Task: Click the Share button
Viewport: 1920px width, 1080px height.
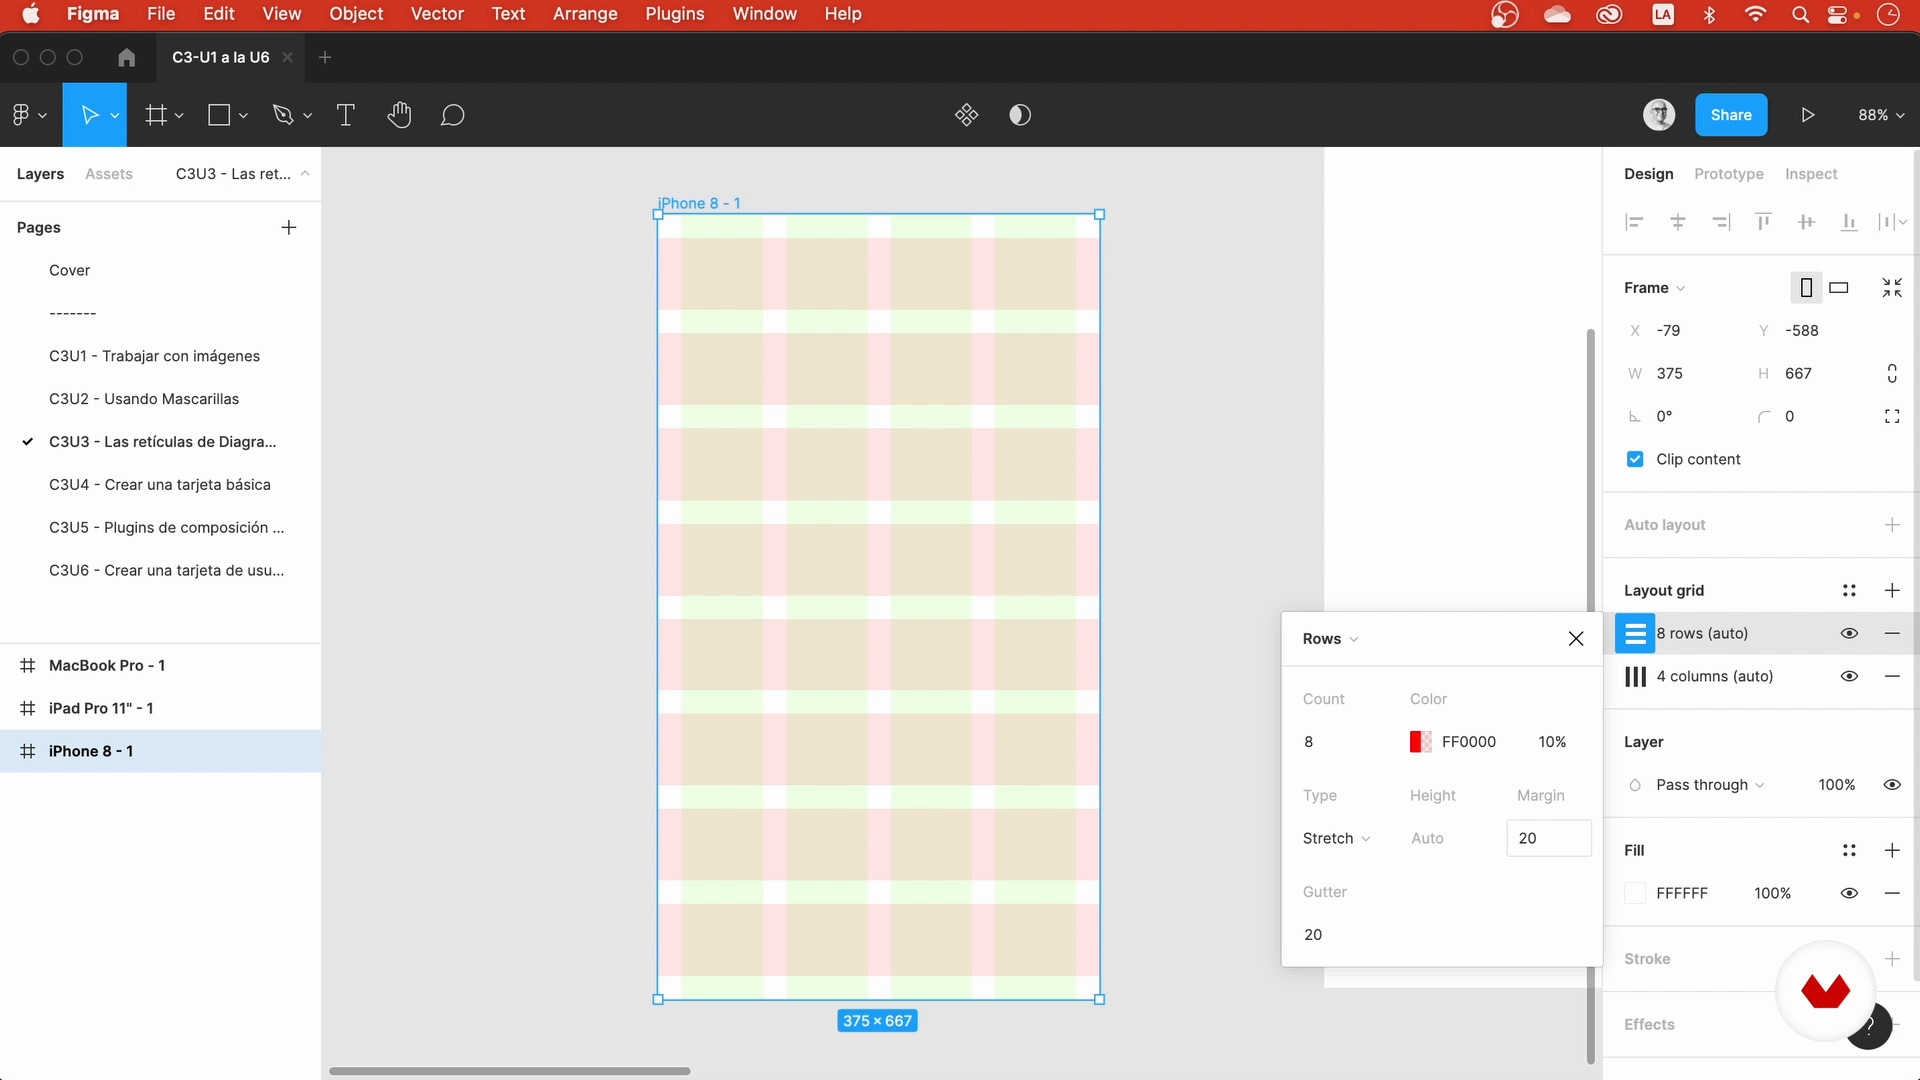Action: click(1731, 115)
